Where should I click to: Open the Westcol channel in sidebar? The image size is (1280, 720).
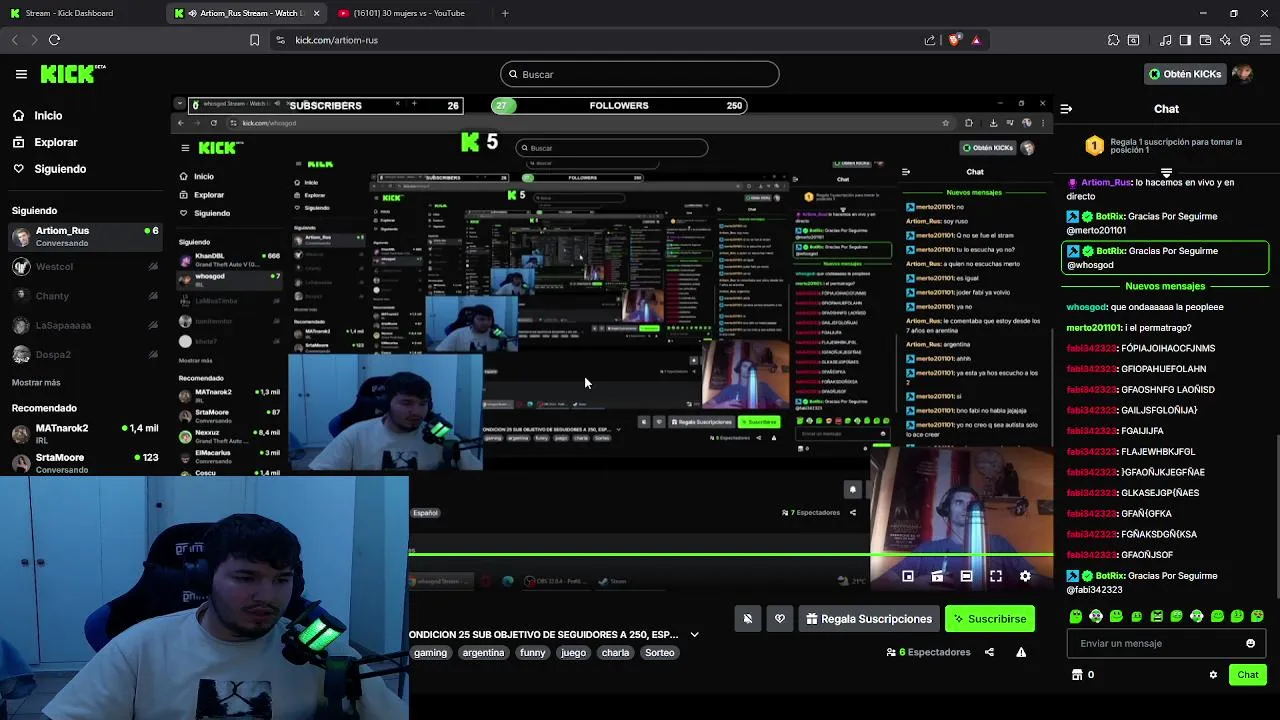pos(85,267)
